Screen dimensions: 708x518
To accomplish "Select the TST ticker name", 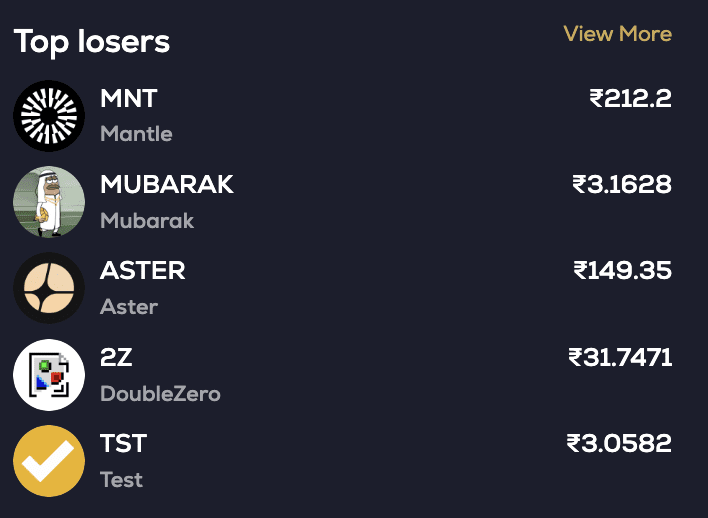I will pyautogui.click(x=124, y=443).
